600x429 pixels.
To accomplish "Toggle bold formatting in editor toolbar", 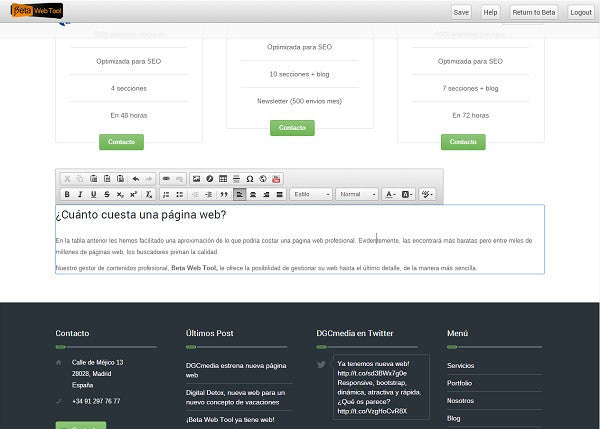I will [67, 194].
